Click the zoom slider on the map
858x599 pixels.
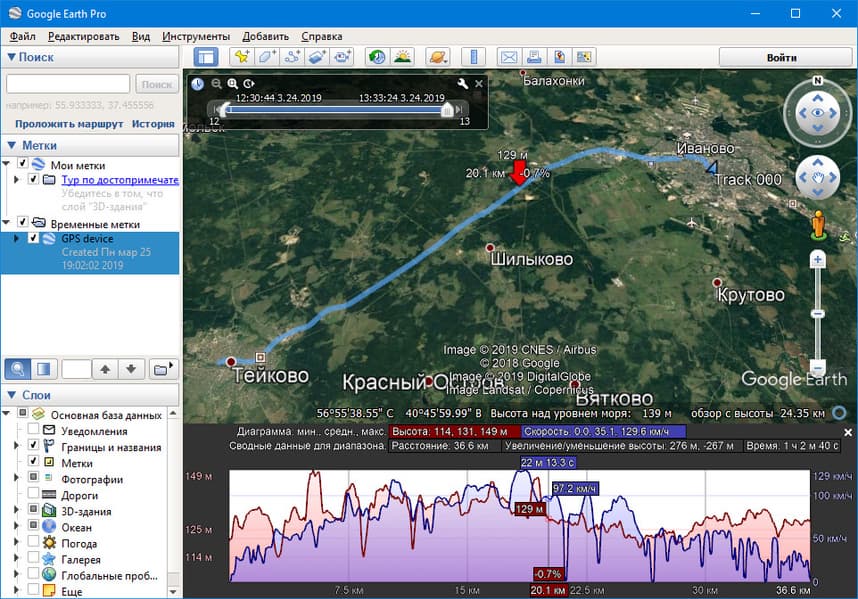coord(818,313)
